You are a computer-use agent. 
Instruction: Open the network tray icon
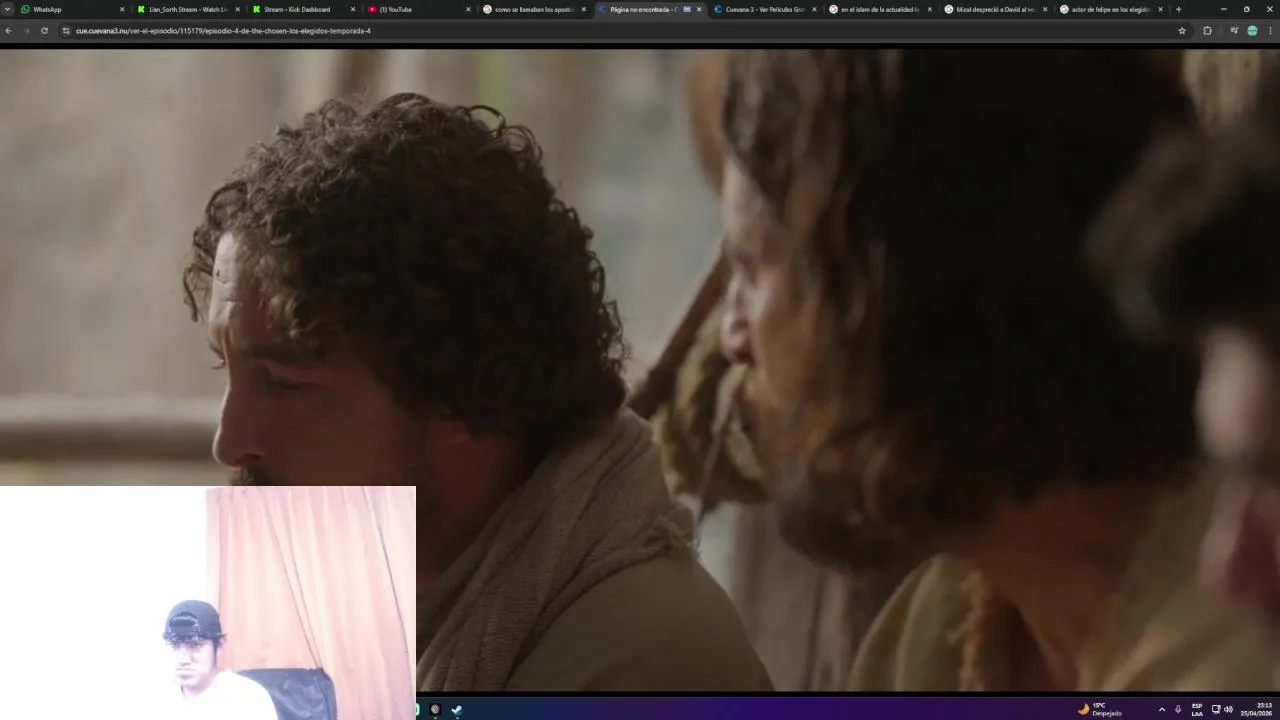[1216, 709]
